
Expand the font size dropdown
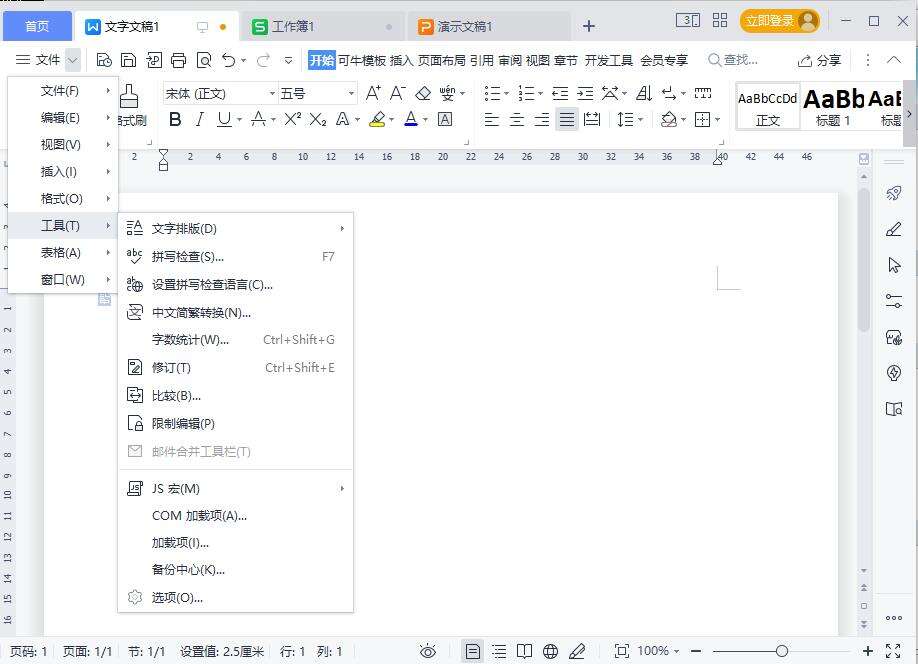click(x=351, y=94)
